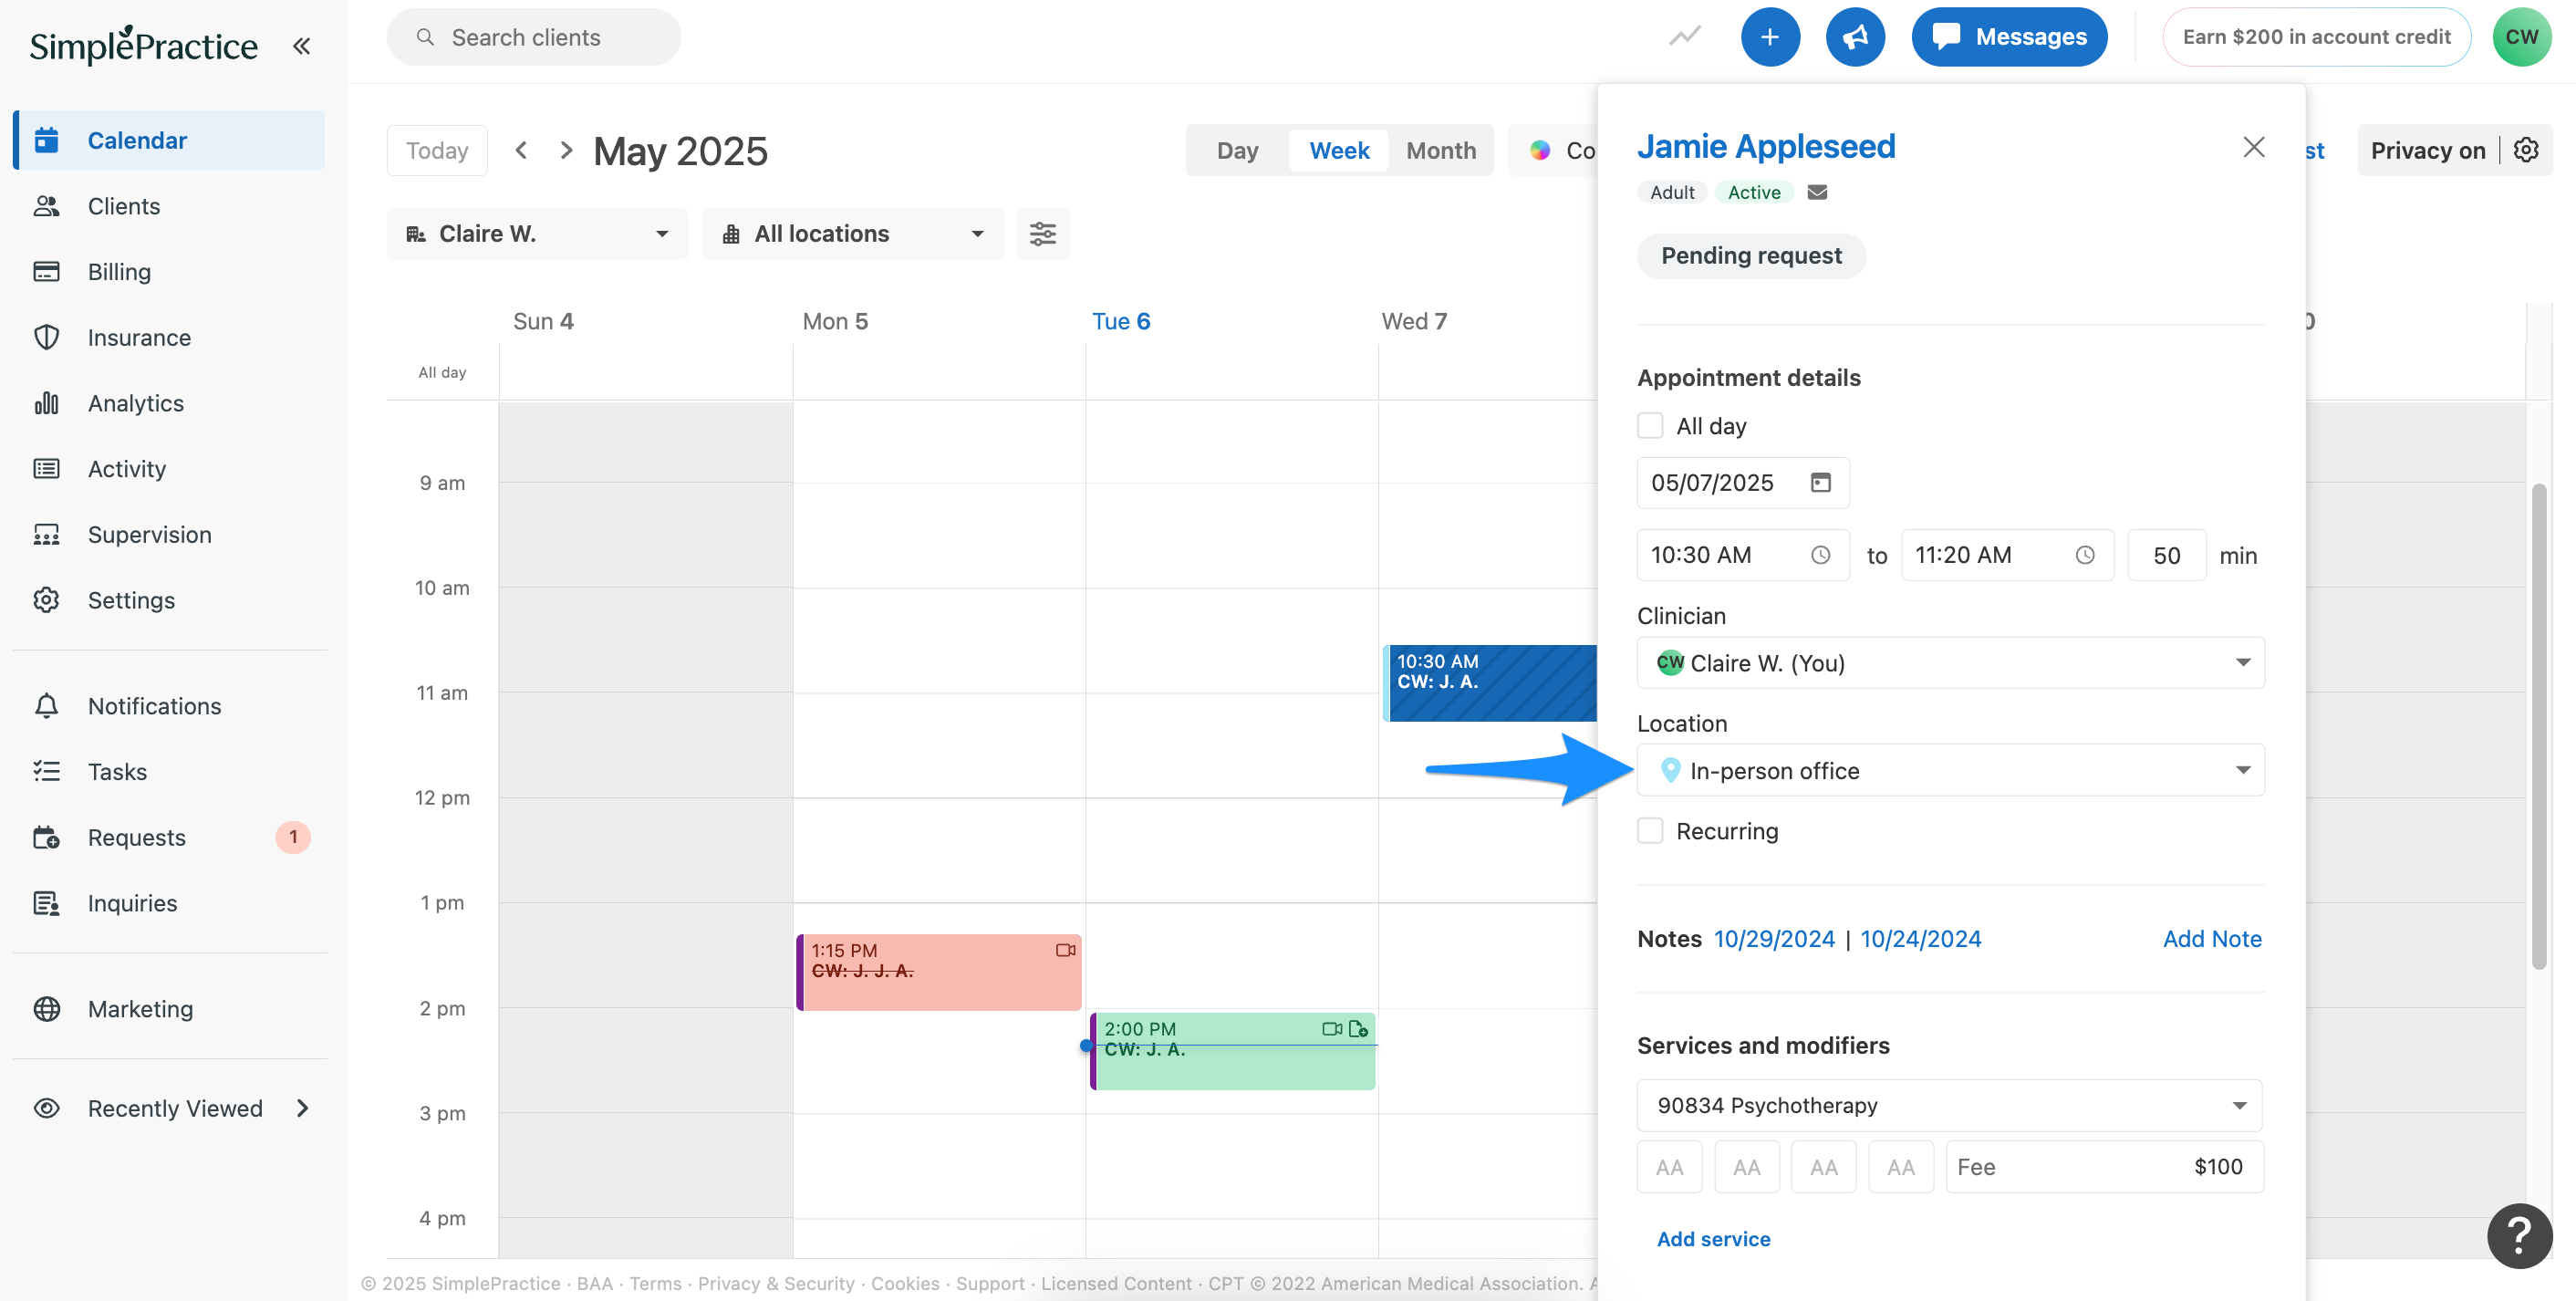Open Inquiries from the sidebar
The width and height of the screenshot is (2576, 1301).
(170, 903)
